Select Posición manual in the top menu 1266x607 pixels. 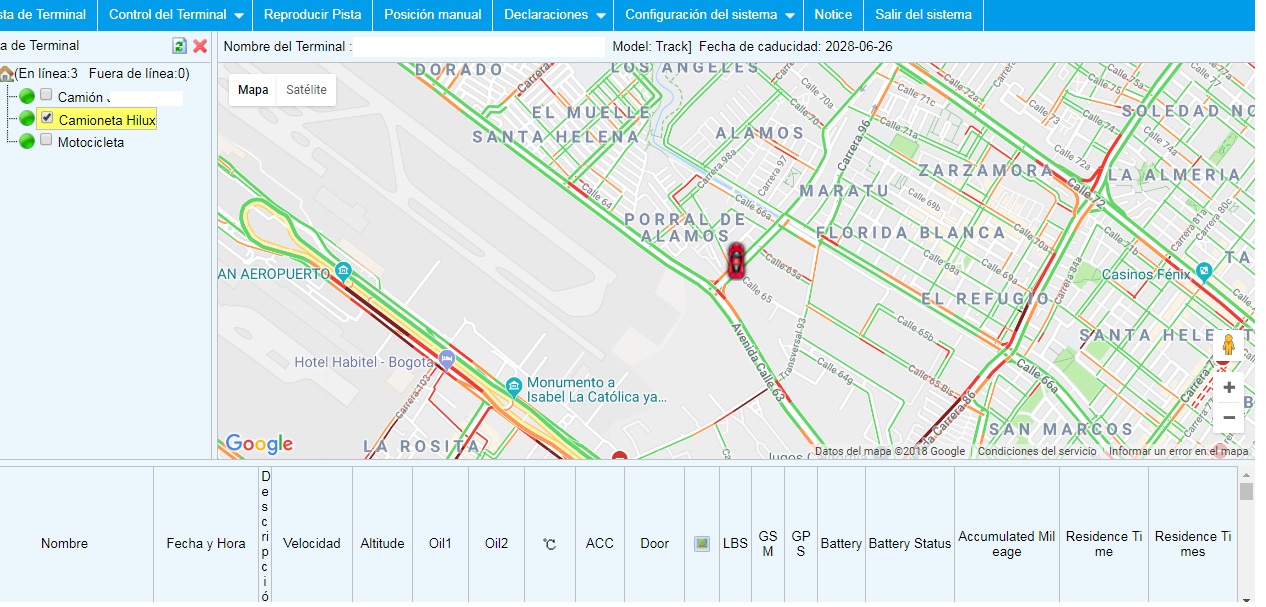pos(432,15)
